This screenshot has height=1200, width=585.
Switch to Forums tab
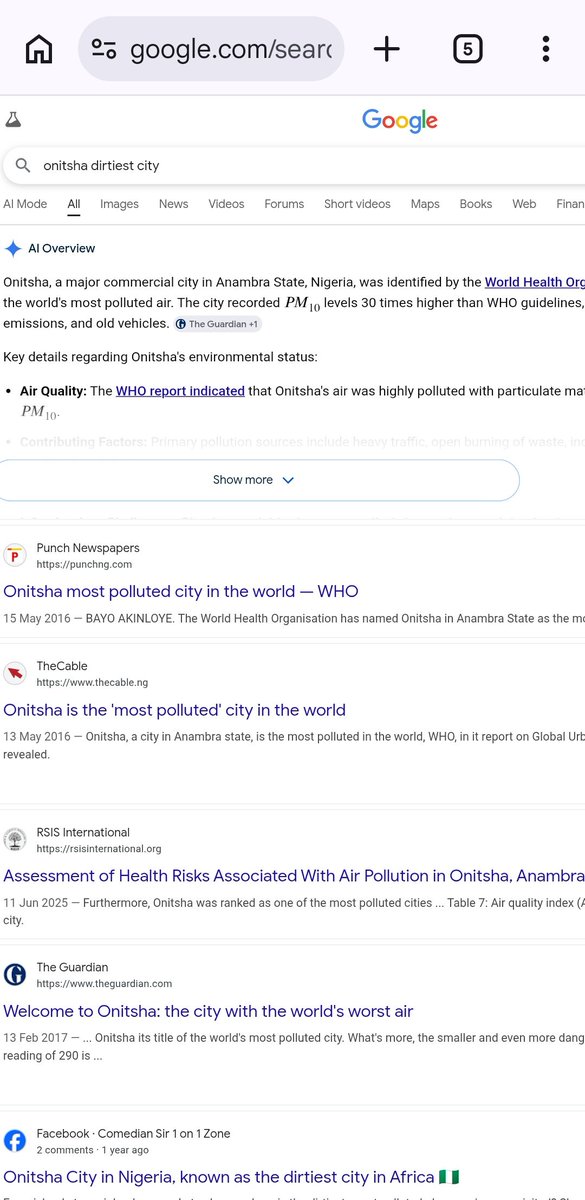click(x=284, y=204)
